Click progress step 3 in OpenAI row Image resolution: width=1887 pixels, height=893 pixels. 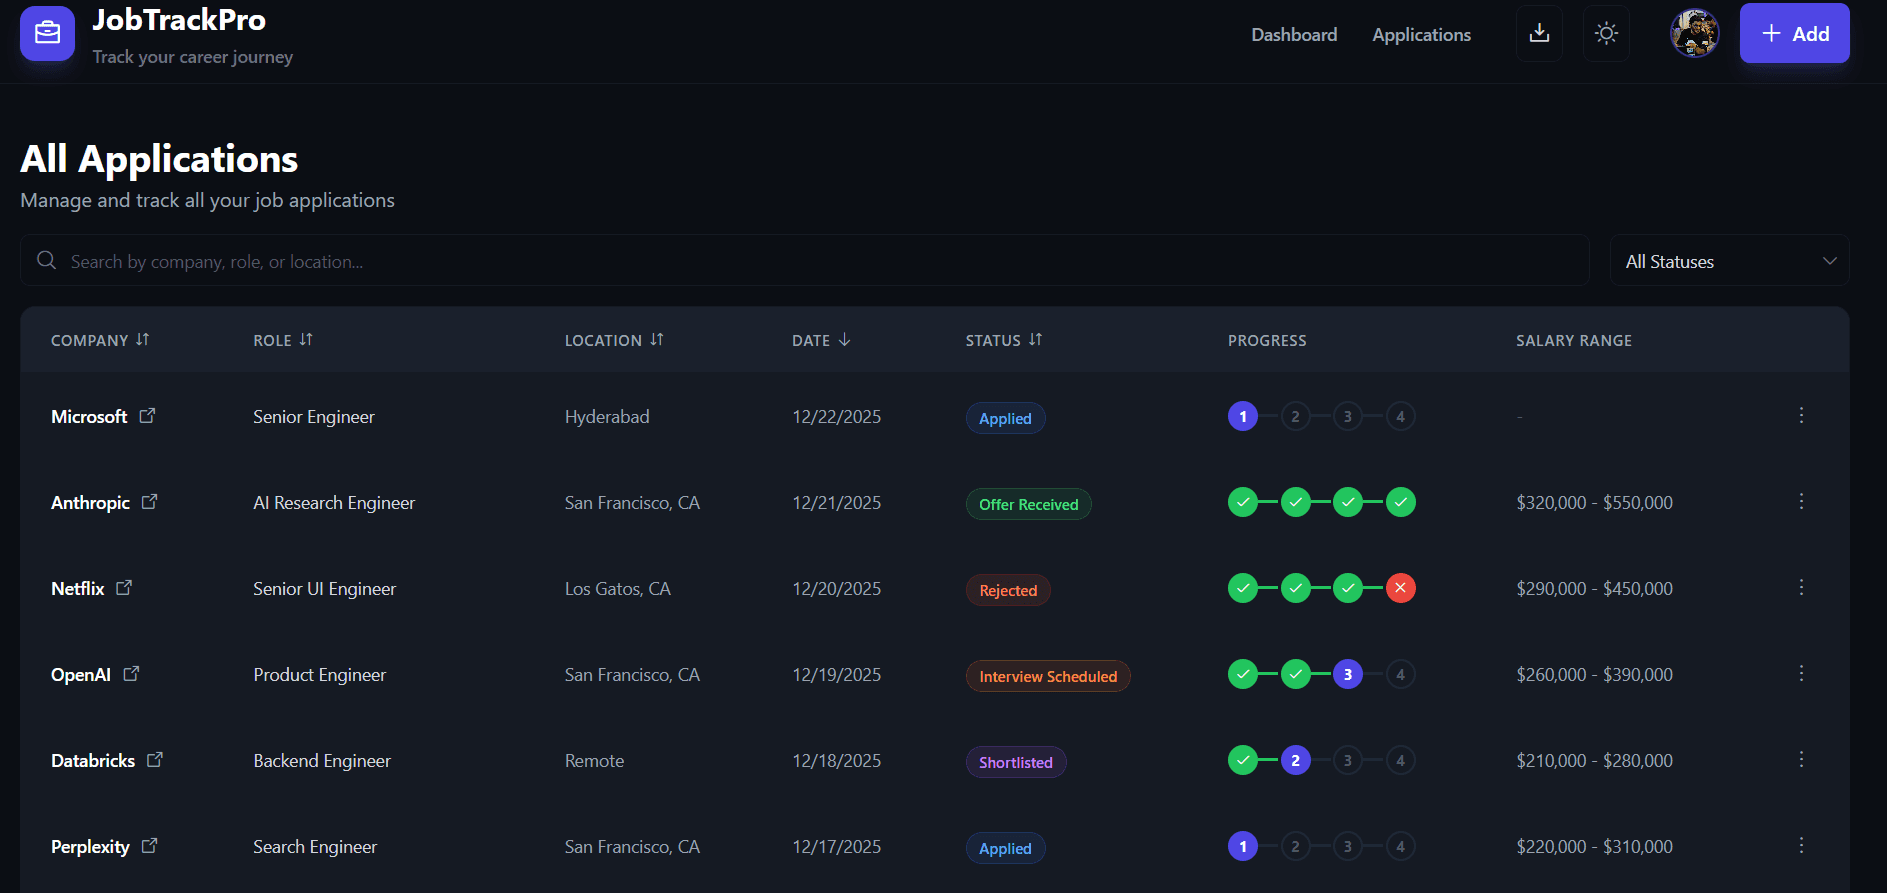1348,674
